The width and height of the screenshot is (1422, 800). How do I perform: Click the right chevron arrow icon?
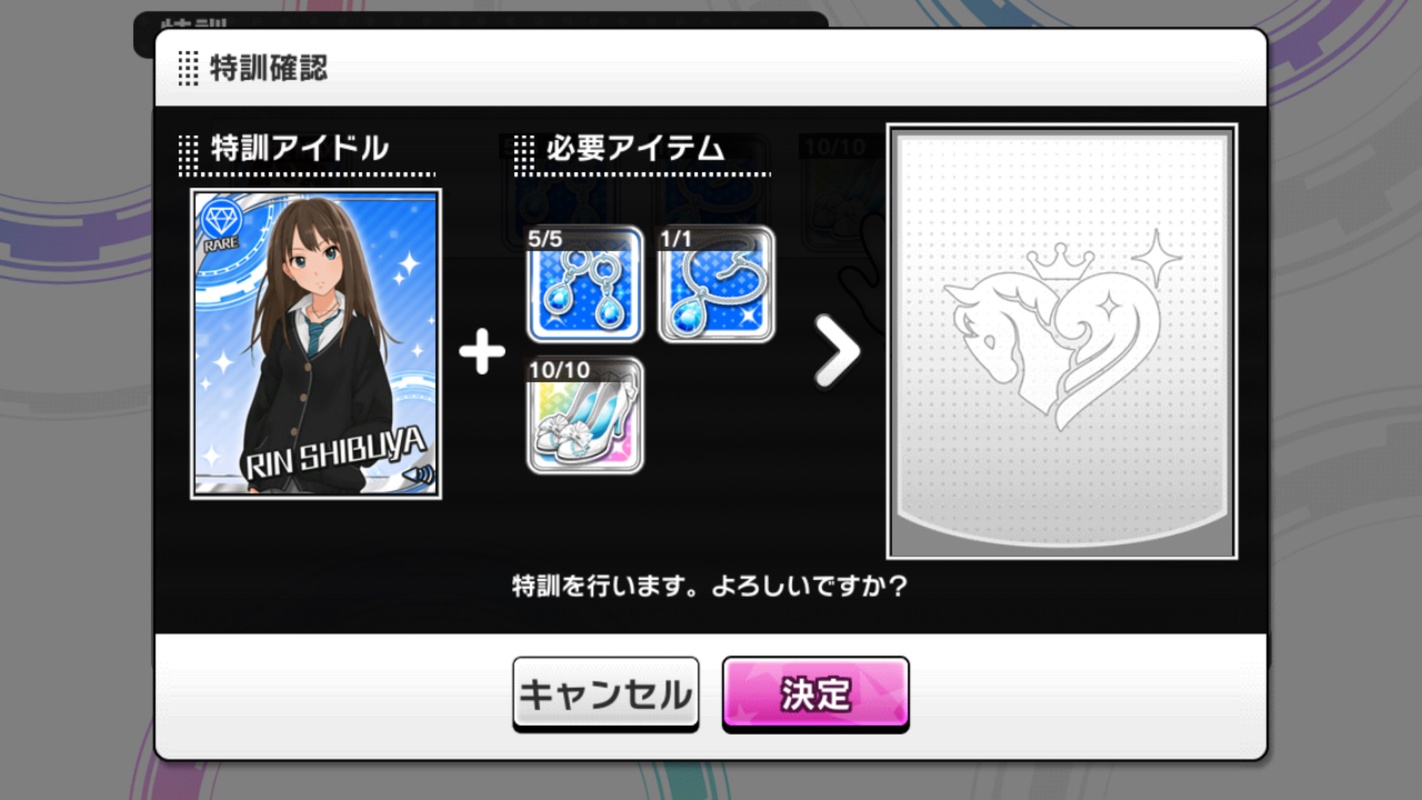pos(836,351)
